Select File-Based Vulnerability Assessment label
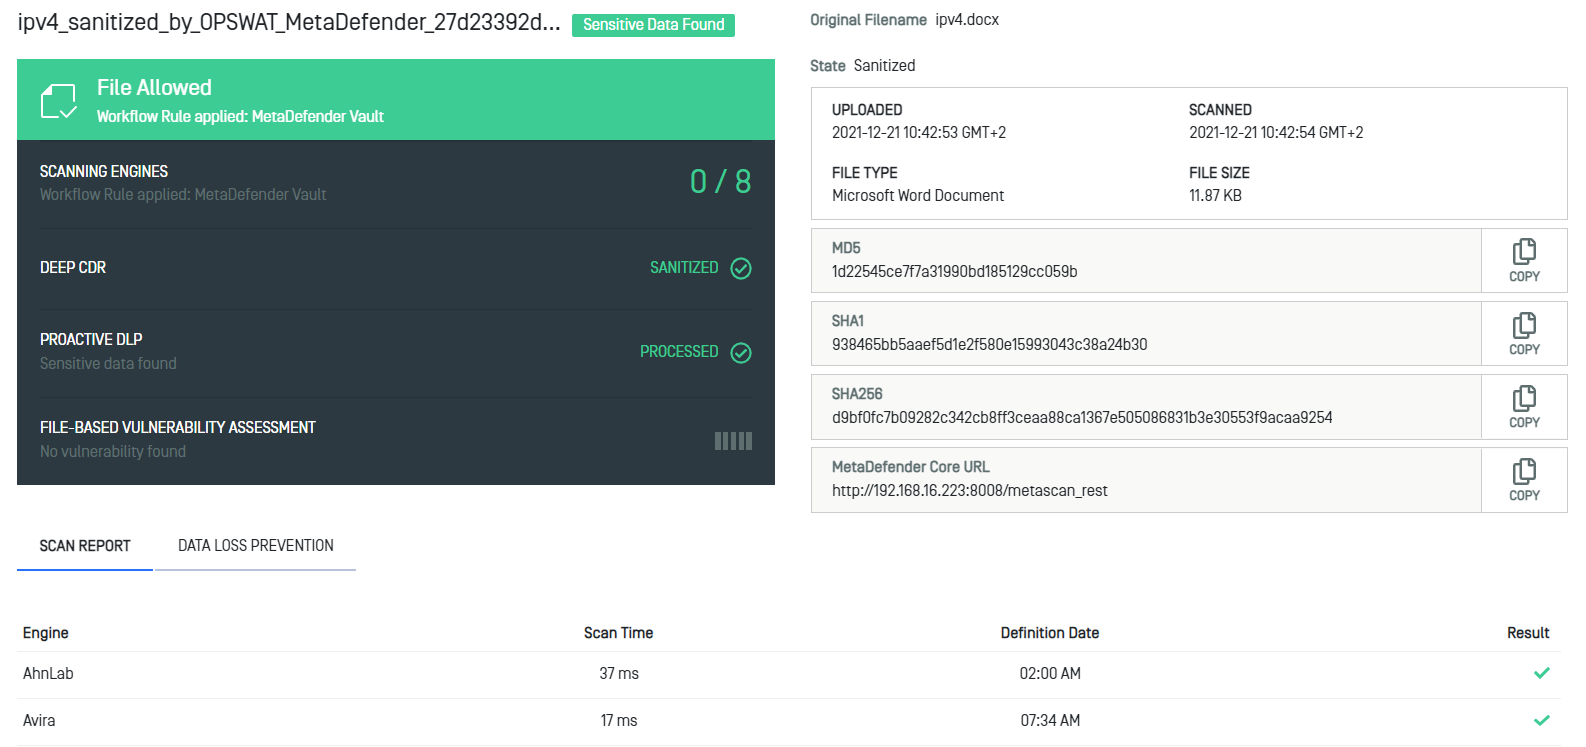Image resolution: width=1586 pixels, height=747 pixels. click(x=178, y=428)
